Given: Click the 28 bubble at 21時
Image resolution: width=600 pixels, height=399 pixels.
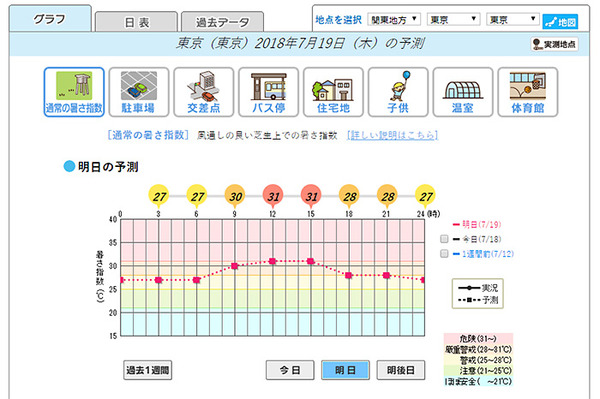Looking at the screenshot, I should [387, 195].
